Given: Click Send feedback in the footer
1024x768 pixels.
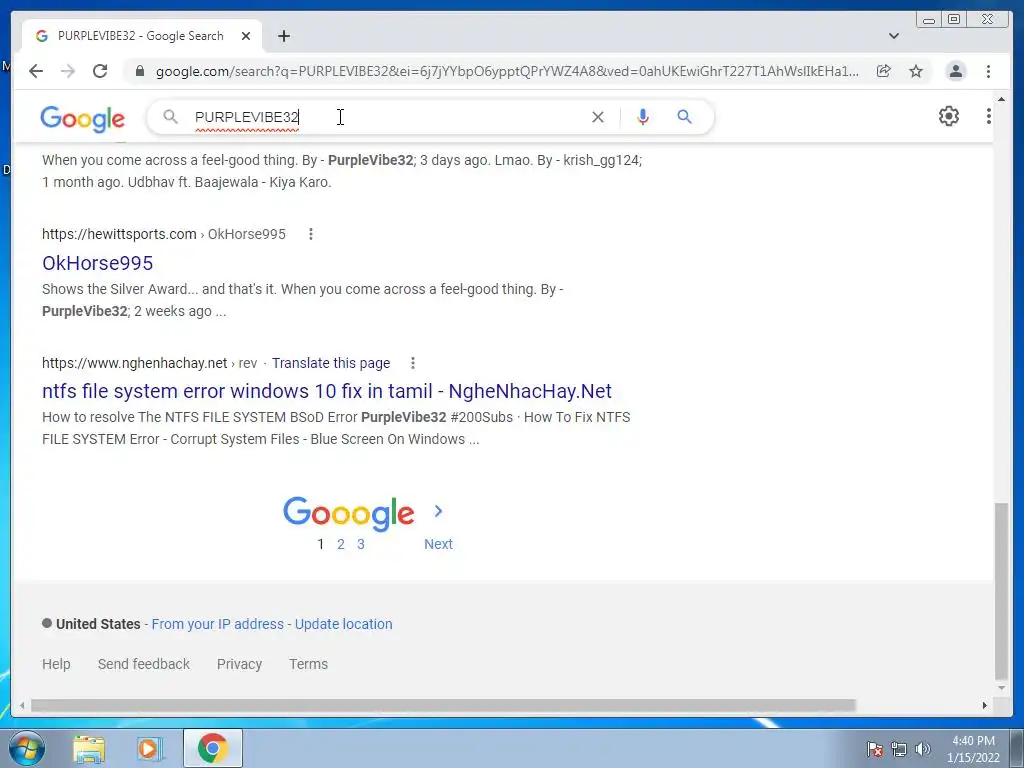Looking at the screenshot, I should point(144,664).
